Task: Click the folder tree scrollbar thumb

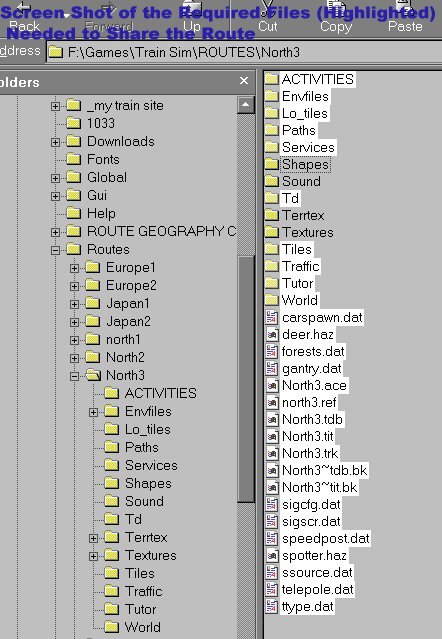Action: tap(246, 379)
